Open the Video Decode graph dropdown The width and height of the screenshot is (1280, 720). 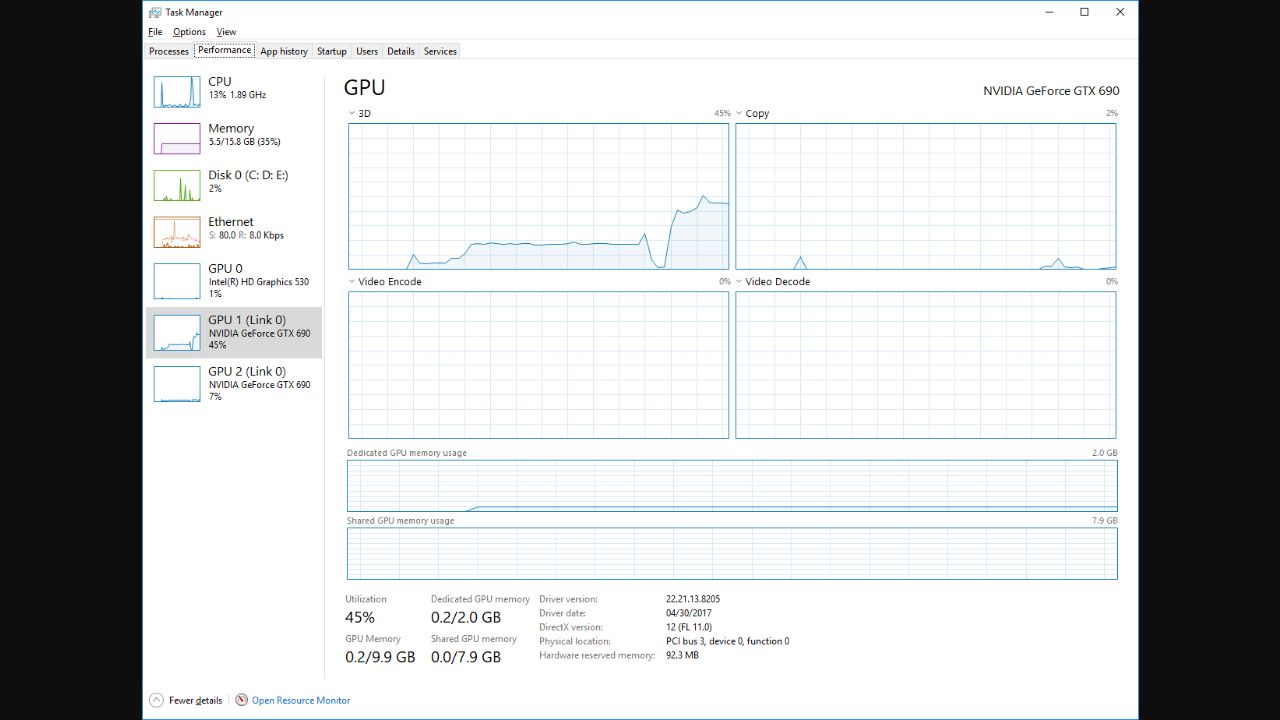pos(739,282)
